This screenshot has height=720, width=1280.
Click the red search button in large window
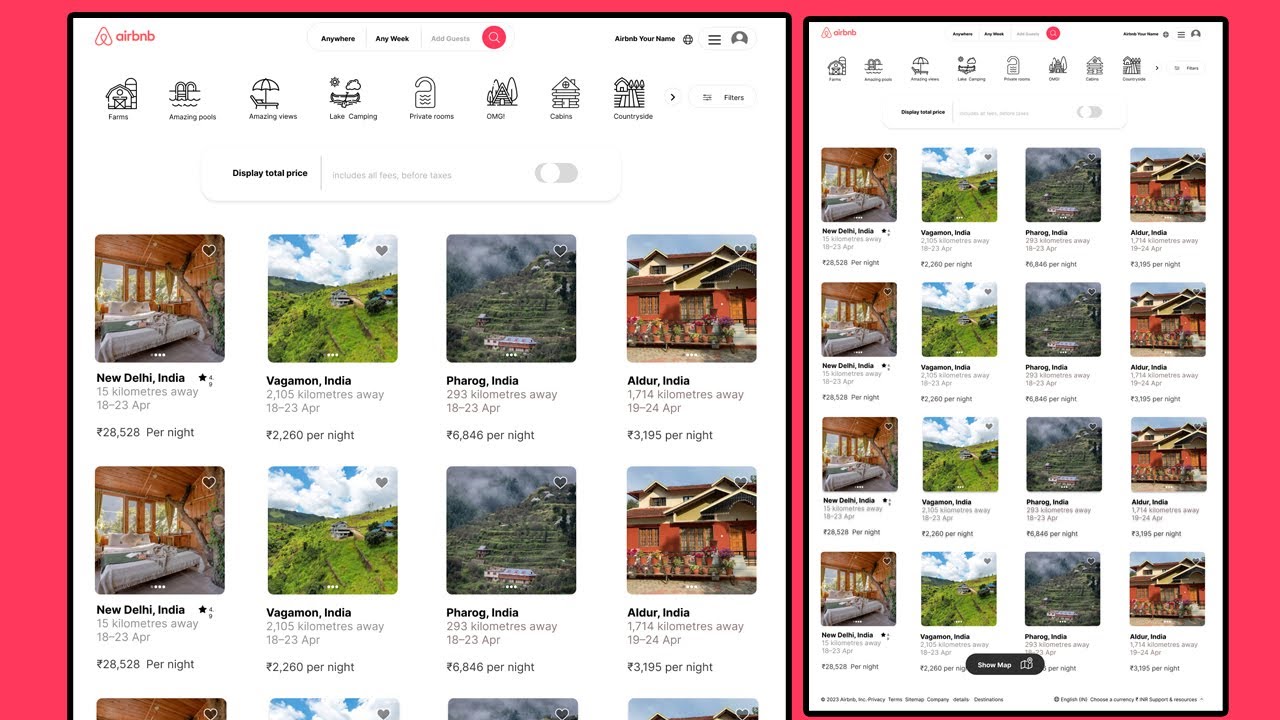pyautogui.click(x=494, y=38)
